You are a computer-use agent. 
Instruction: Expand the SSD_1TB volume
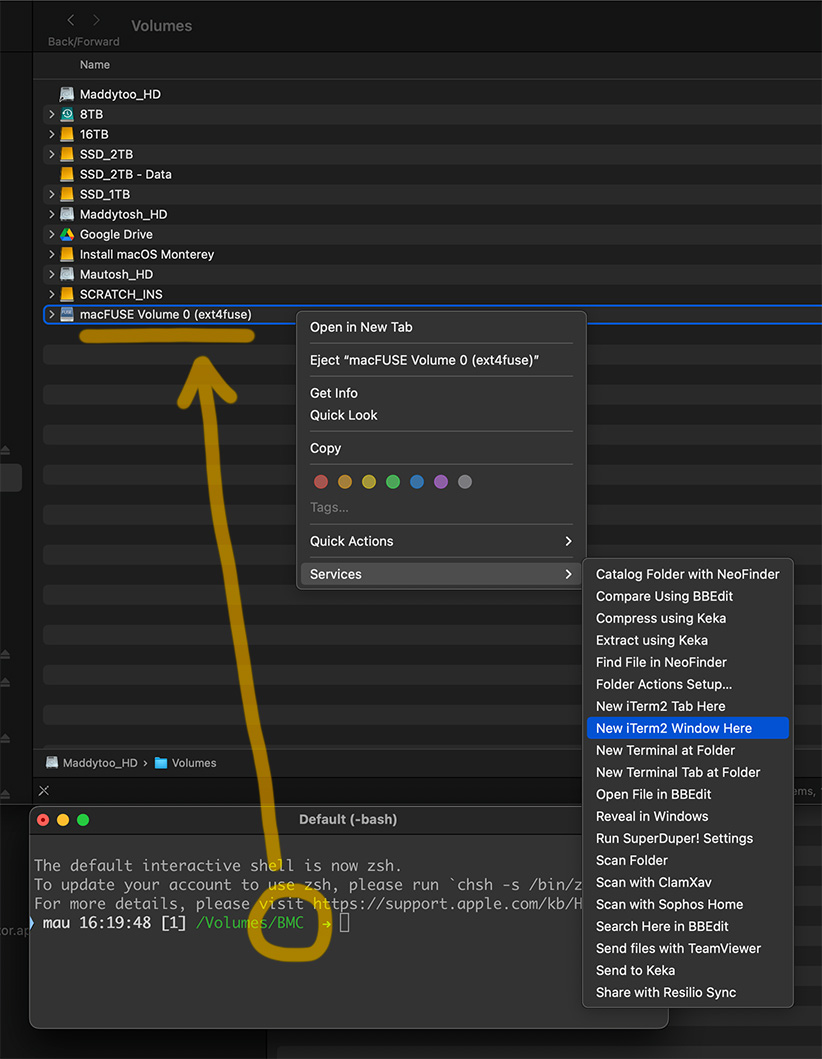point(51,195)
